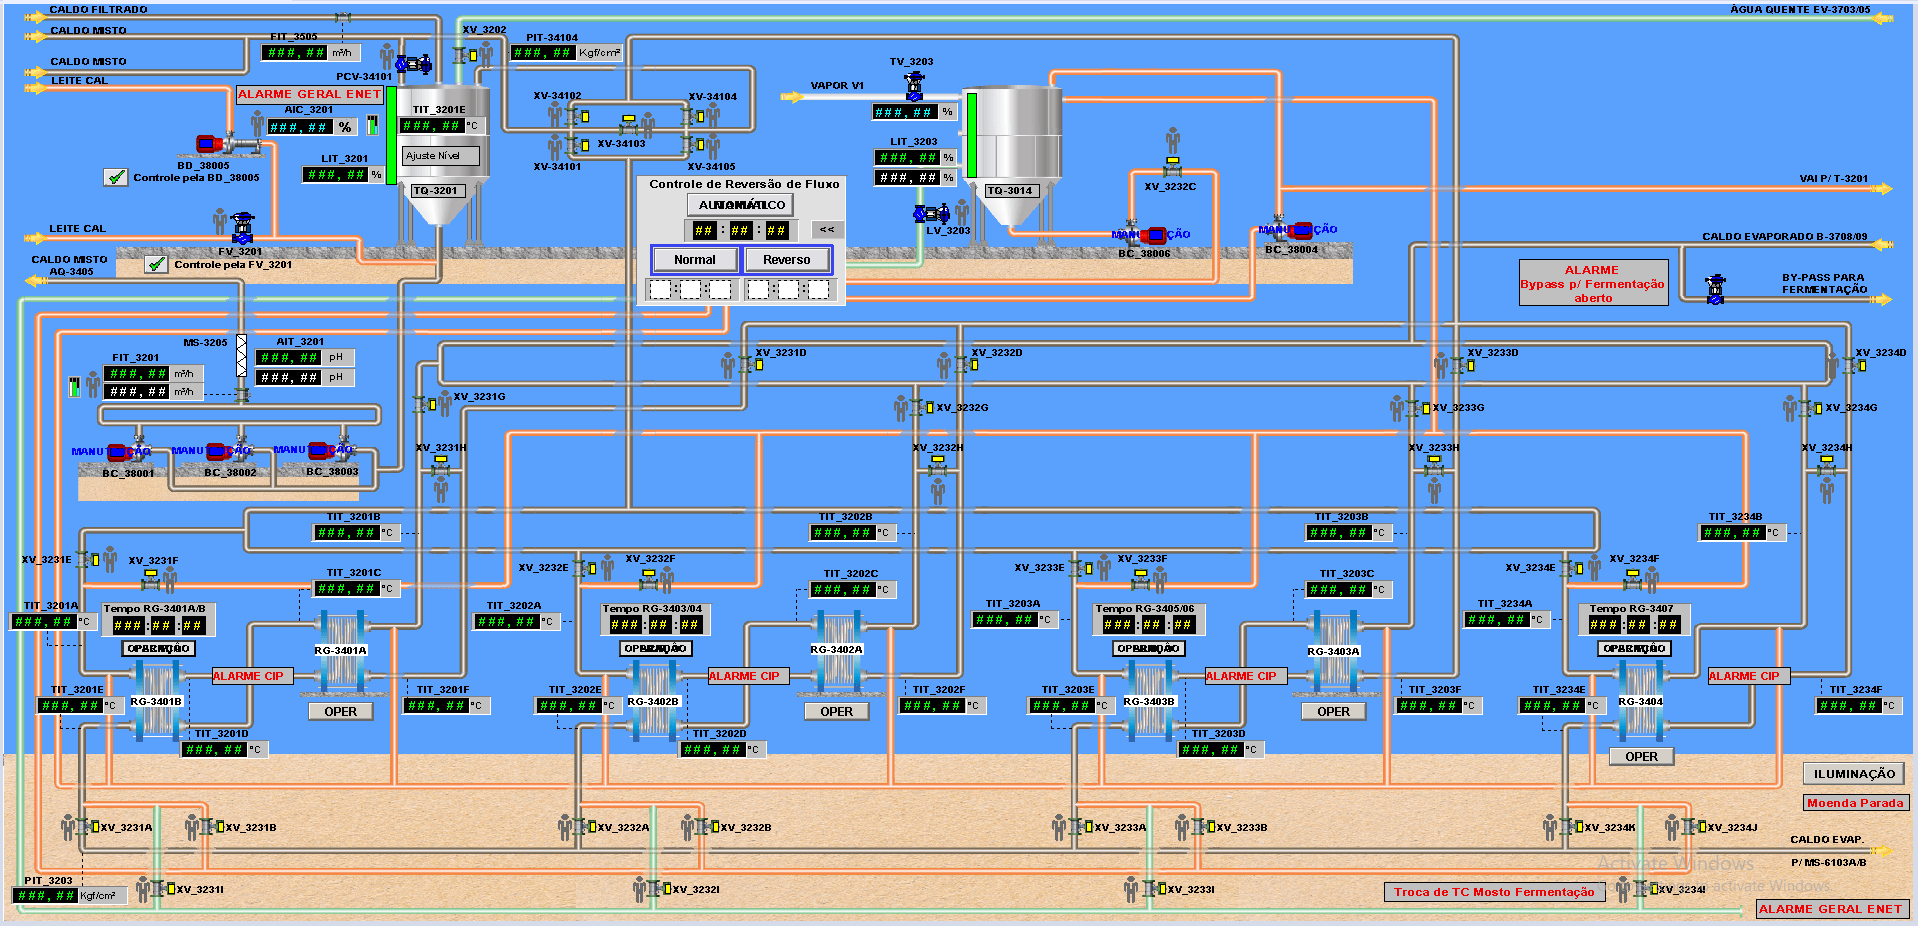Screen dimensions: 1918x926
Task: Click the MS-3205 static mixer
Action: click(x=242, y=356)
